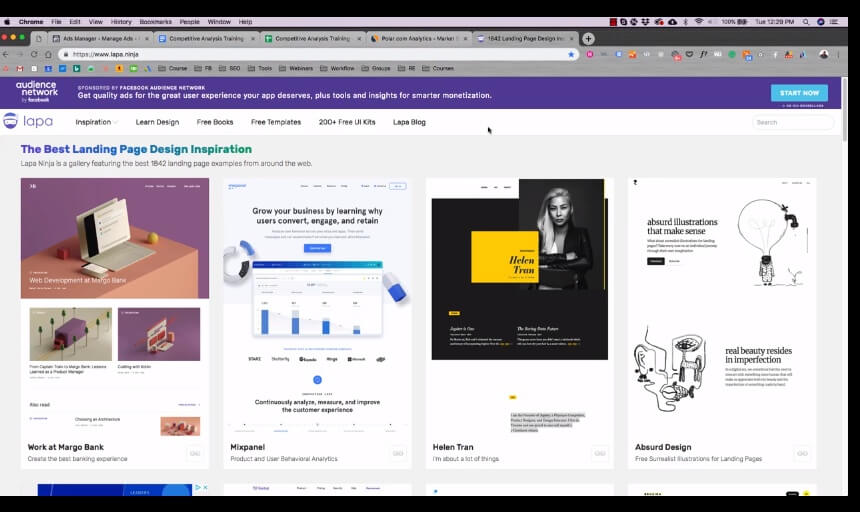Open Chrome's three-dot menu
860x512 pixels.
pos(838,54)
